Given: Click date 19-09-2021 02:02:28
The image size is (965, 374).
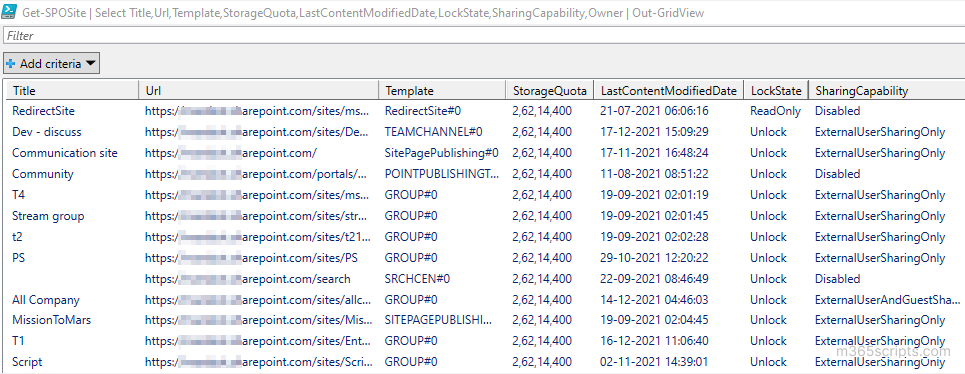Looking at the screenshot, I should coord(654,237).
